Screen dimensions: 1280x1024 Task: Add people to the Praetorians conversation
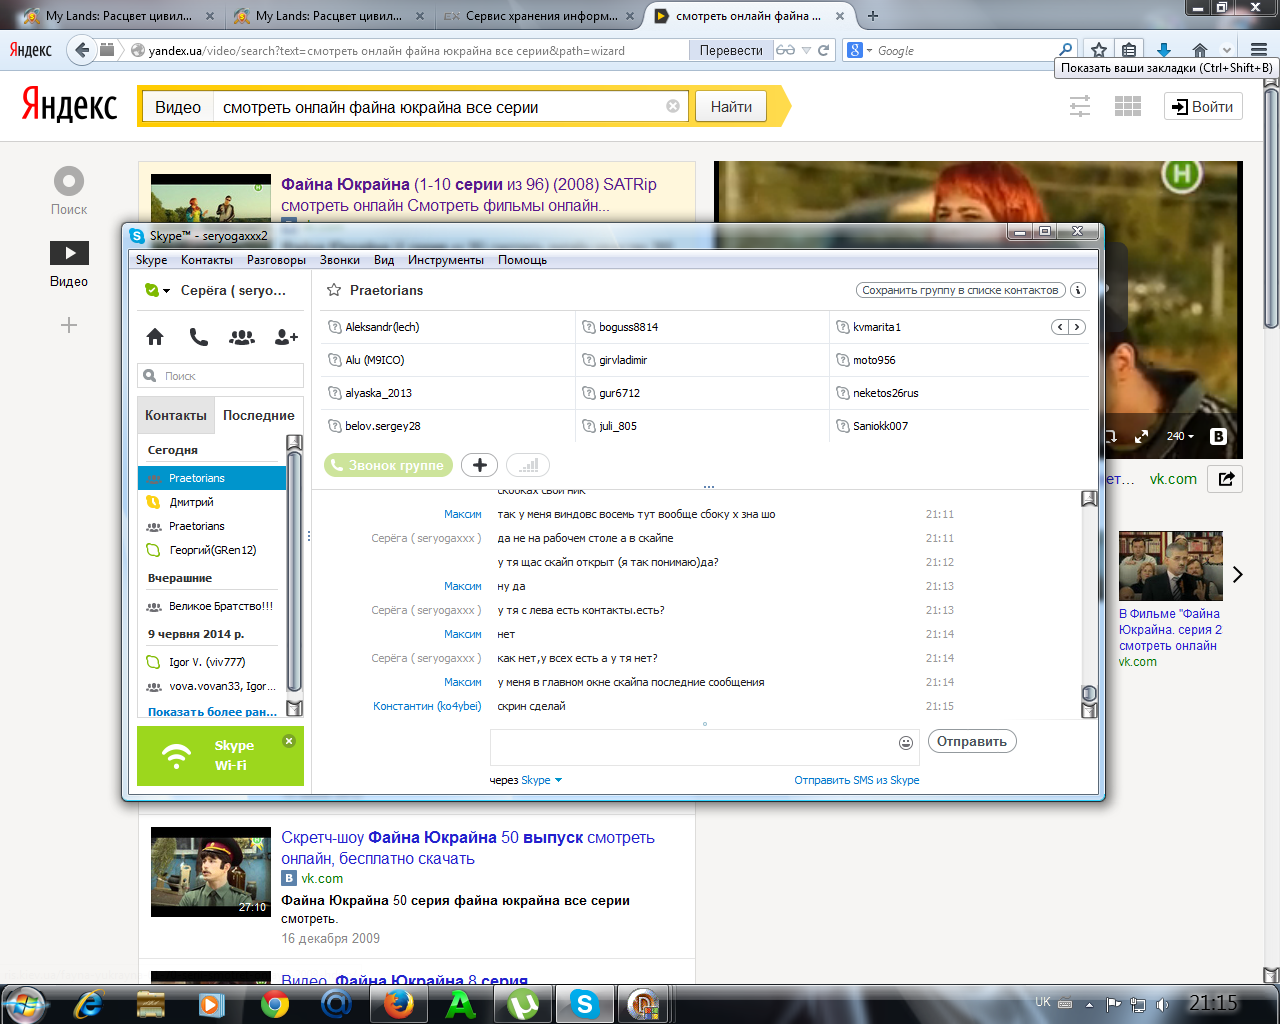(x=480, y=465)
